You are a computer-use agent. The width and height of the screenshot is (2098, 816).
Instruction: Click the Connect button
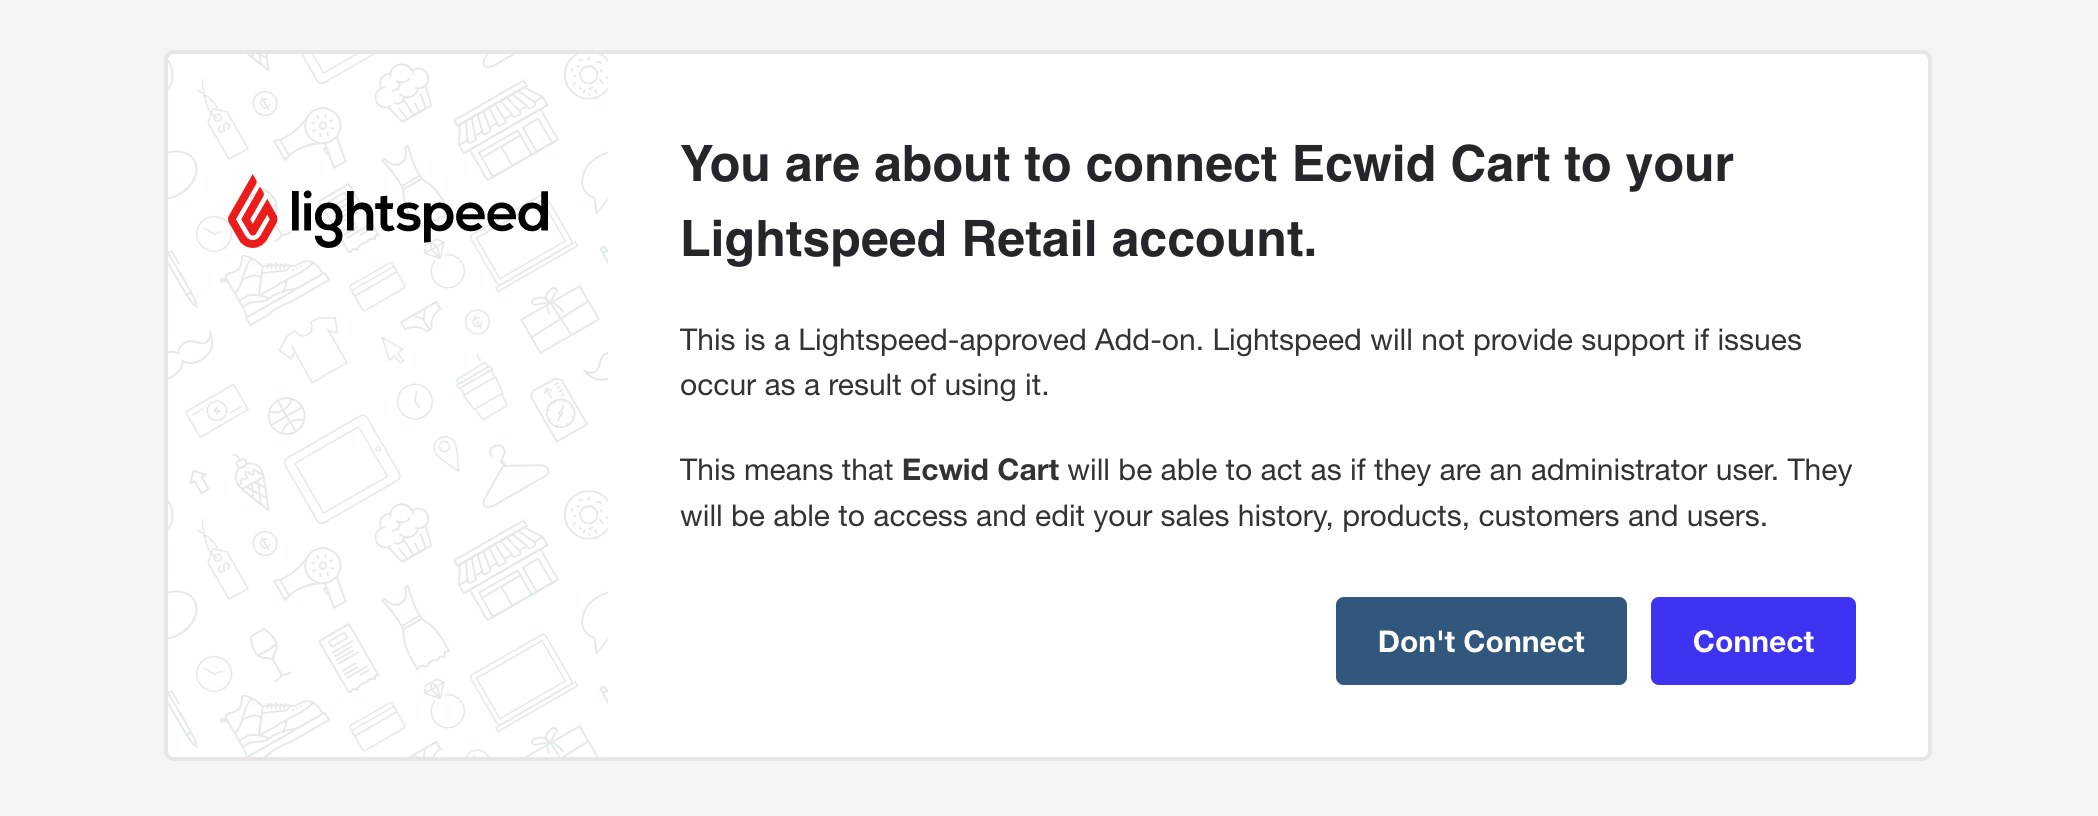click(1752, 641)
